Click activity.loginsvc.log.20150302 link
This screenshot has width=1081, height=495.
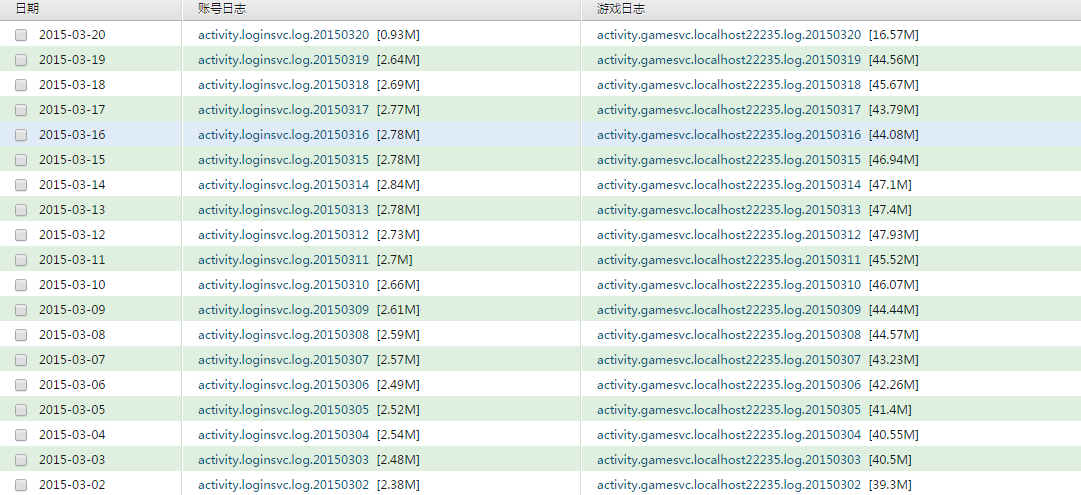283,484
